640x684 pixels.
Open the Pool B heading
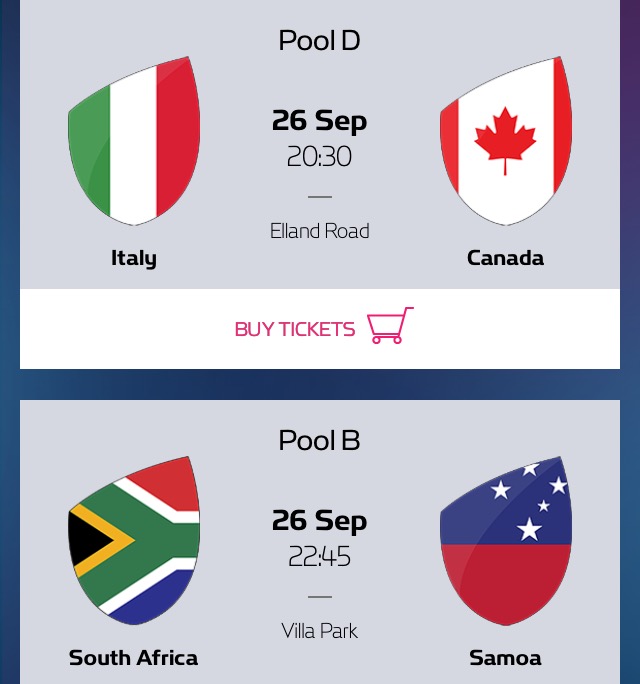point(319,441)
